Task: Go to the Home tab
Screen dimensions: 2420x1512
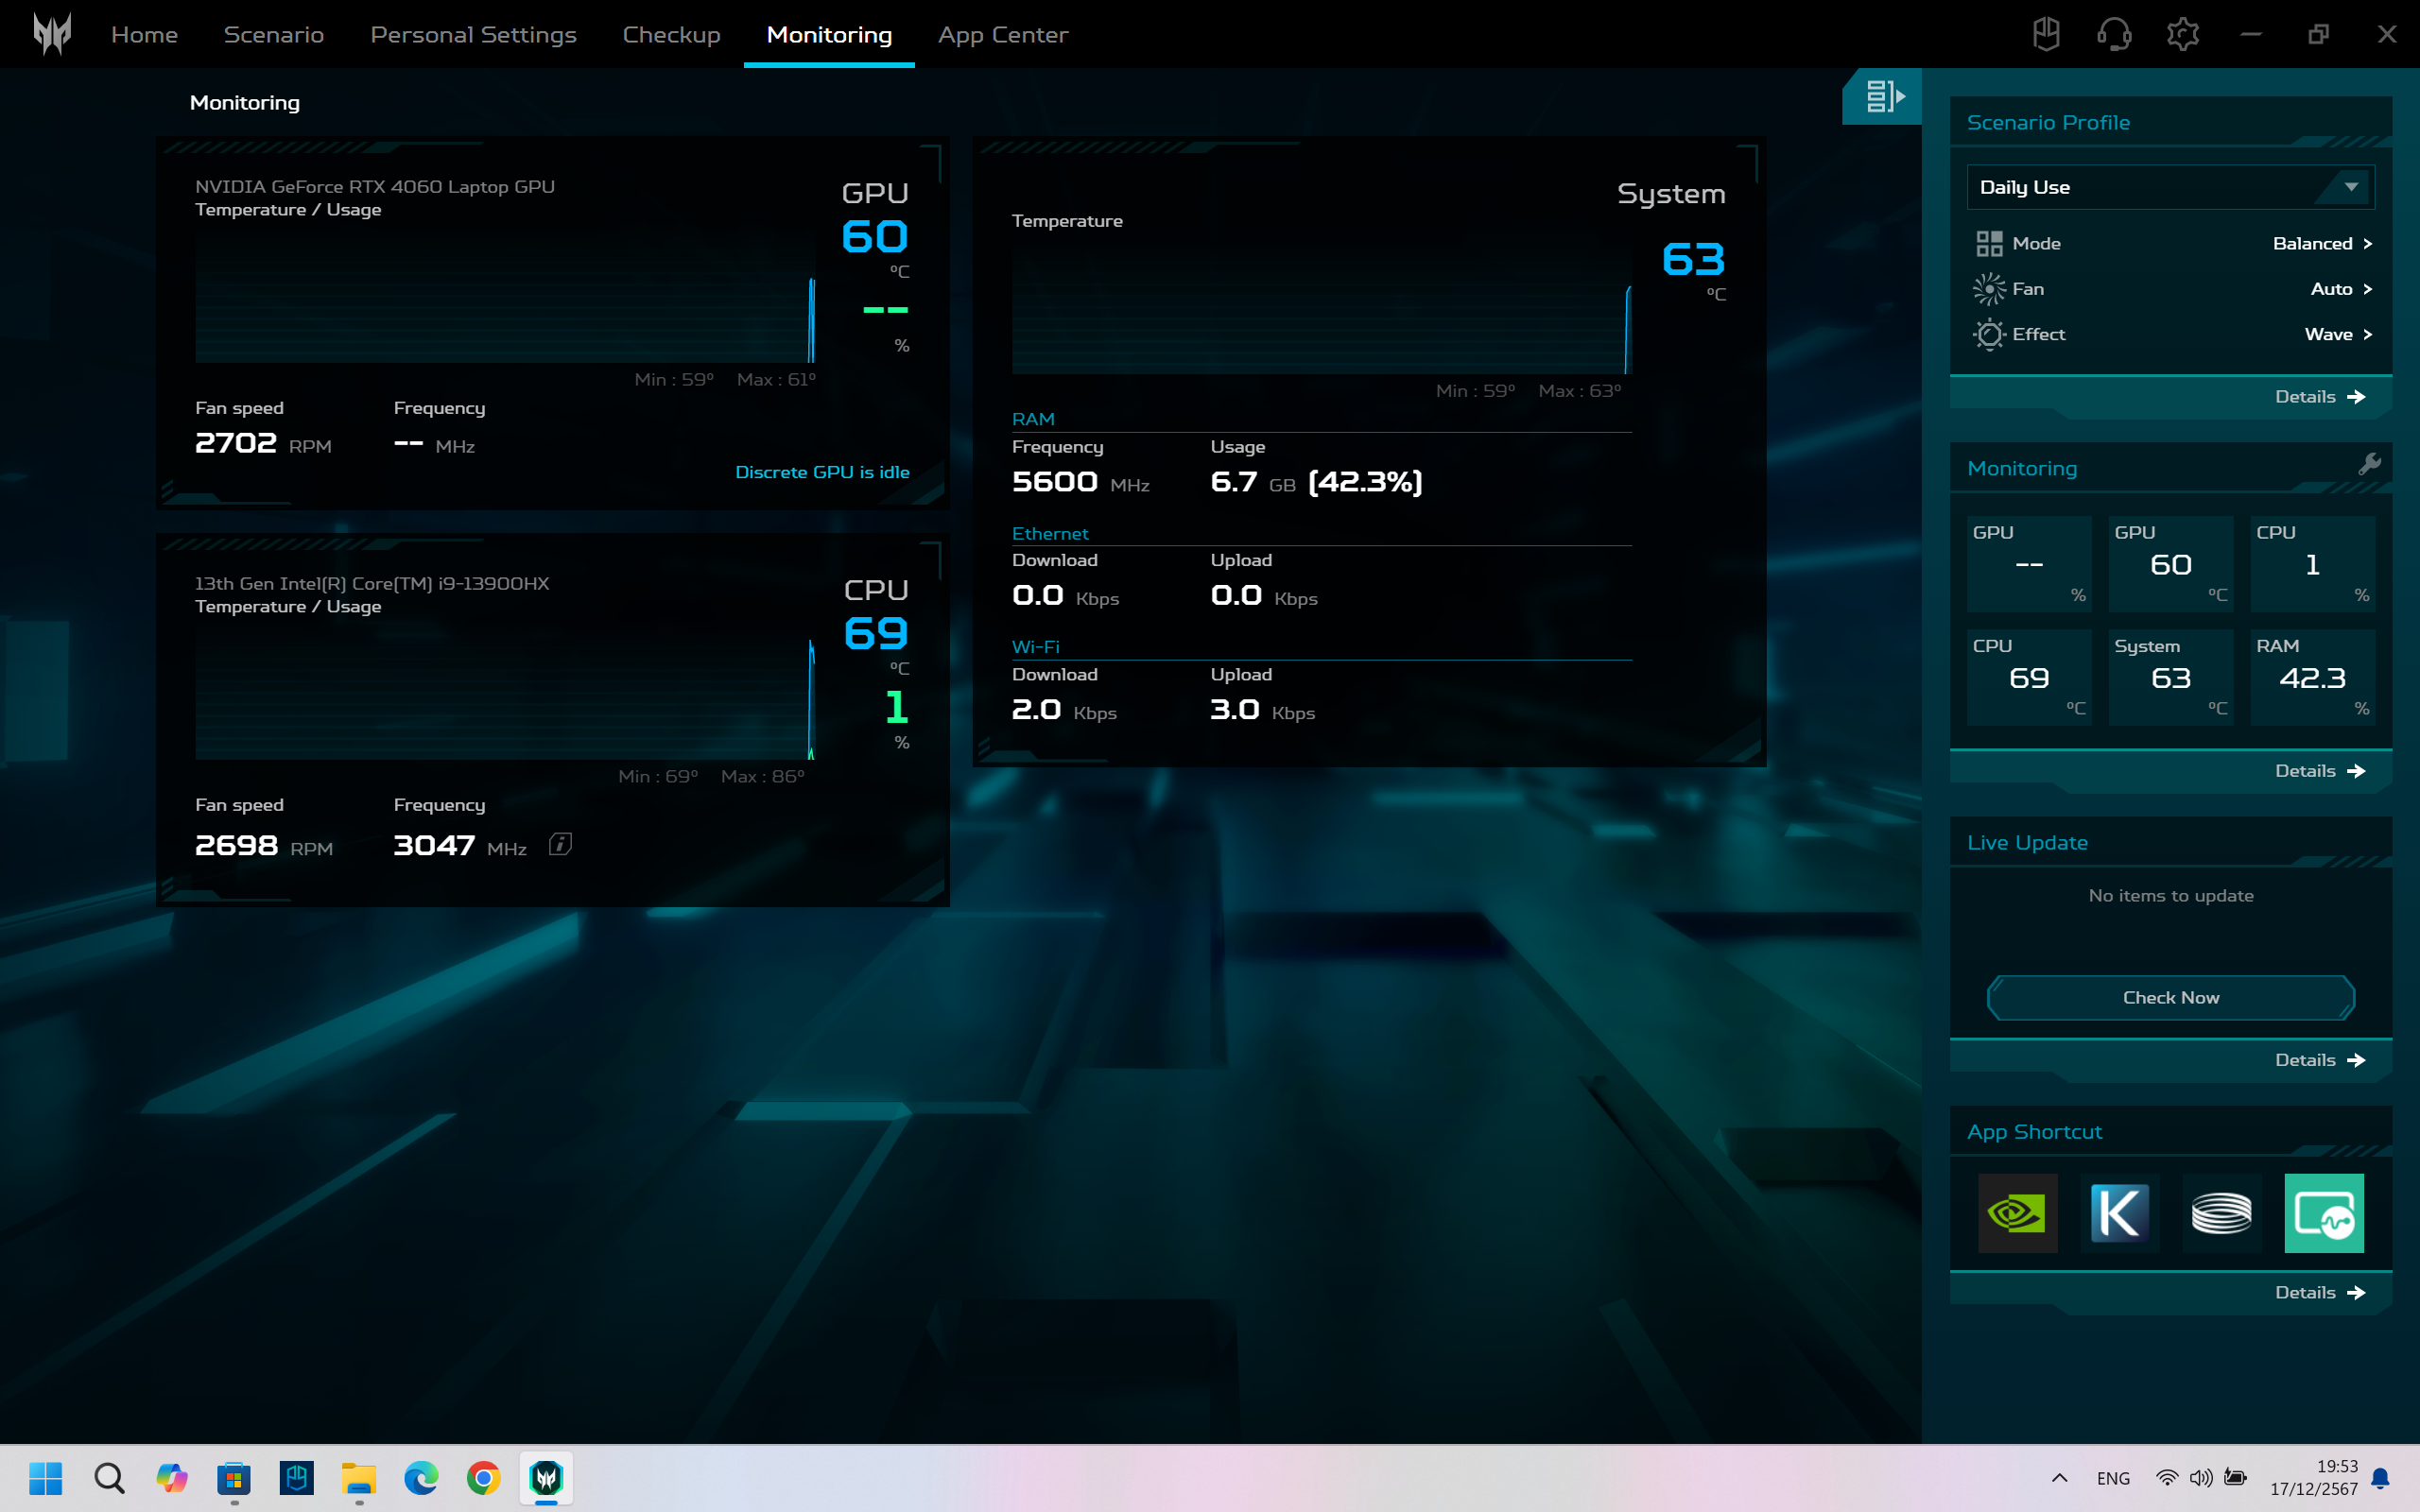Action: point(144,34)
